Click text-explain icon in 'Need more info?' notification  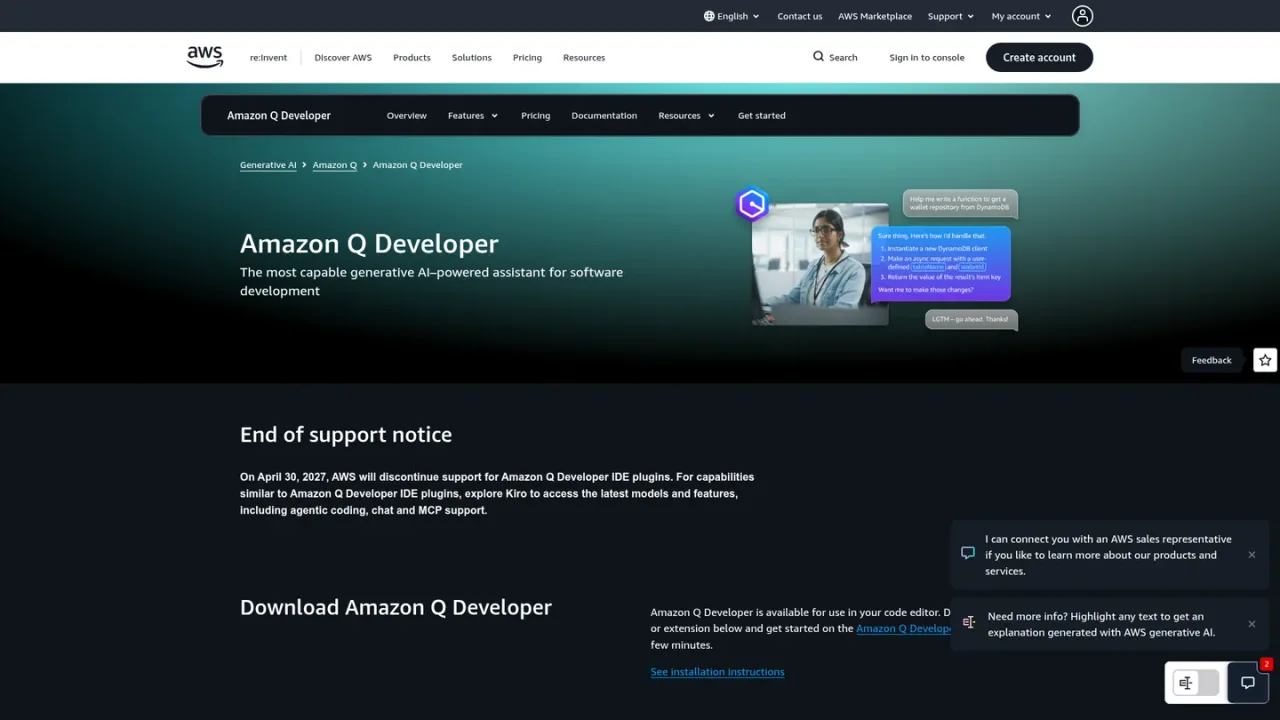[x=969, y=622]
